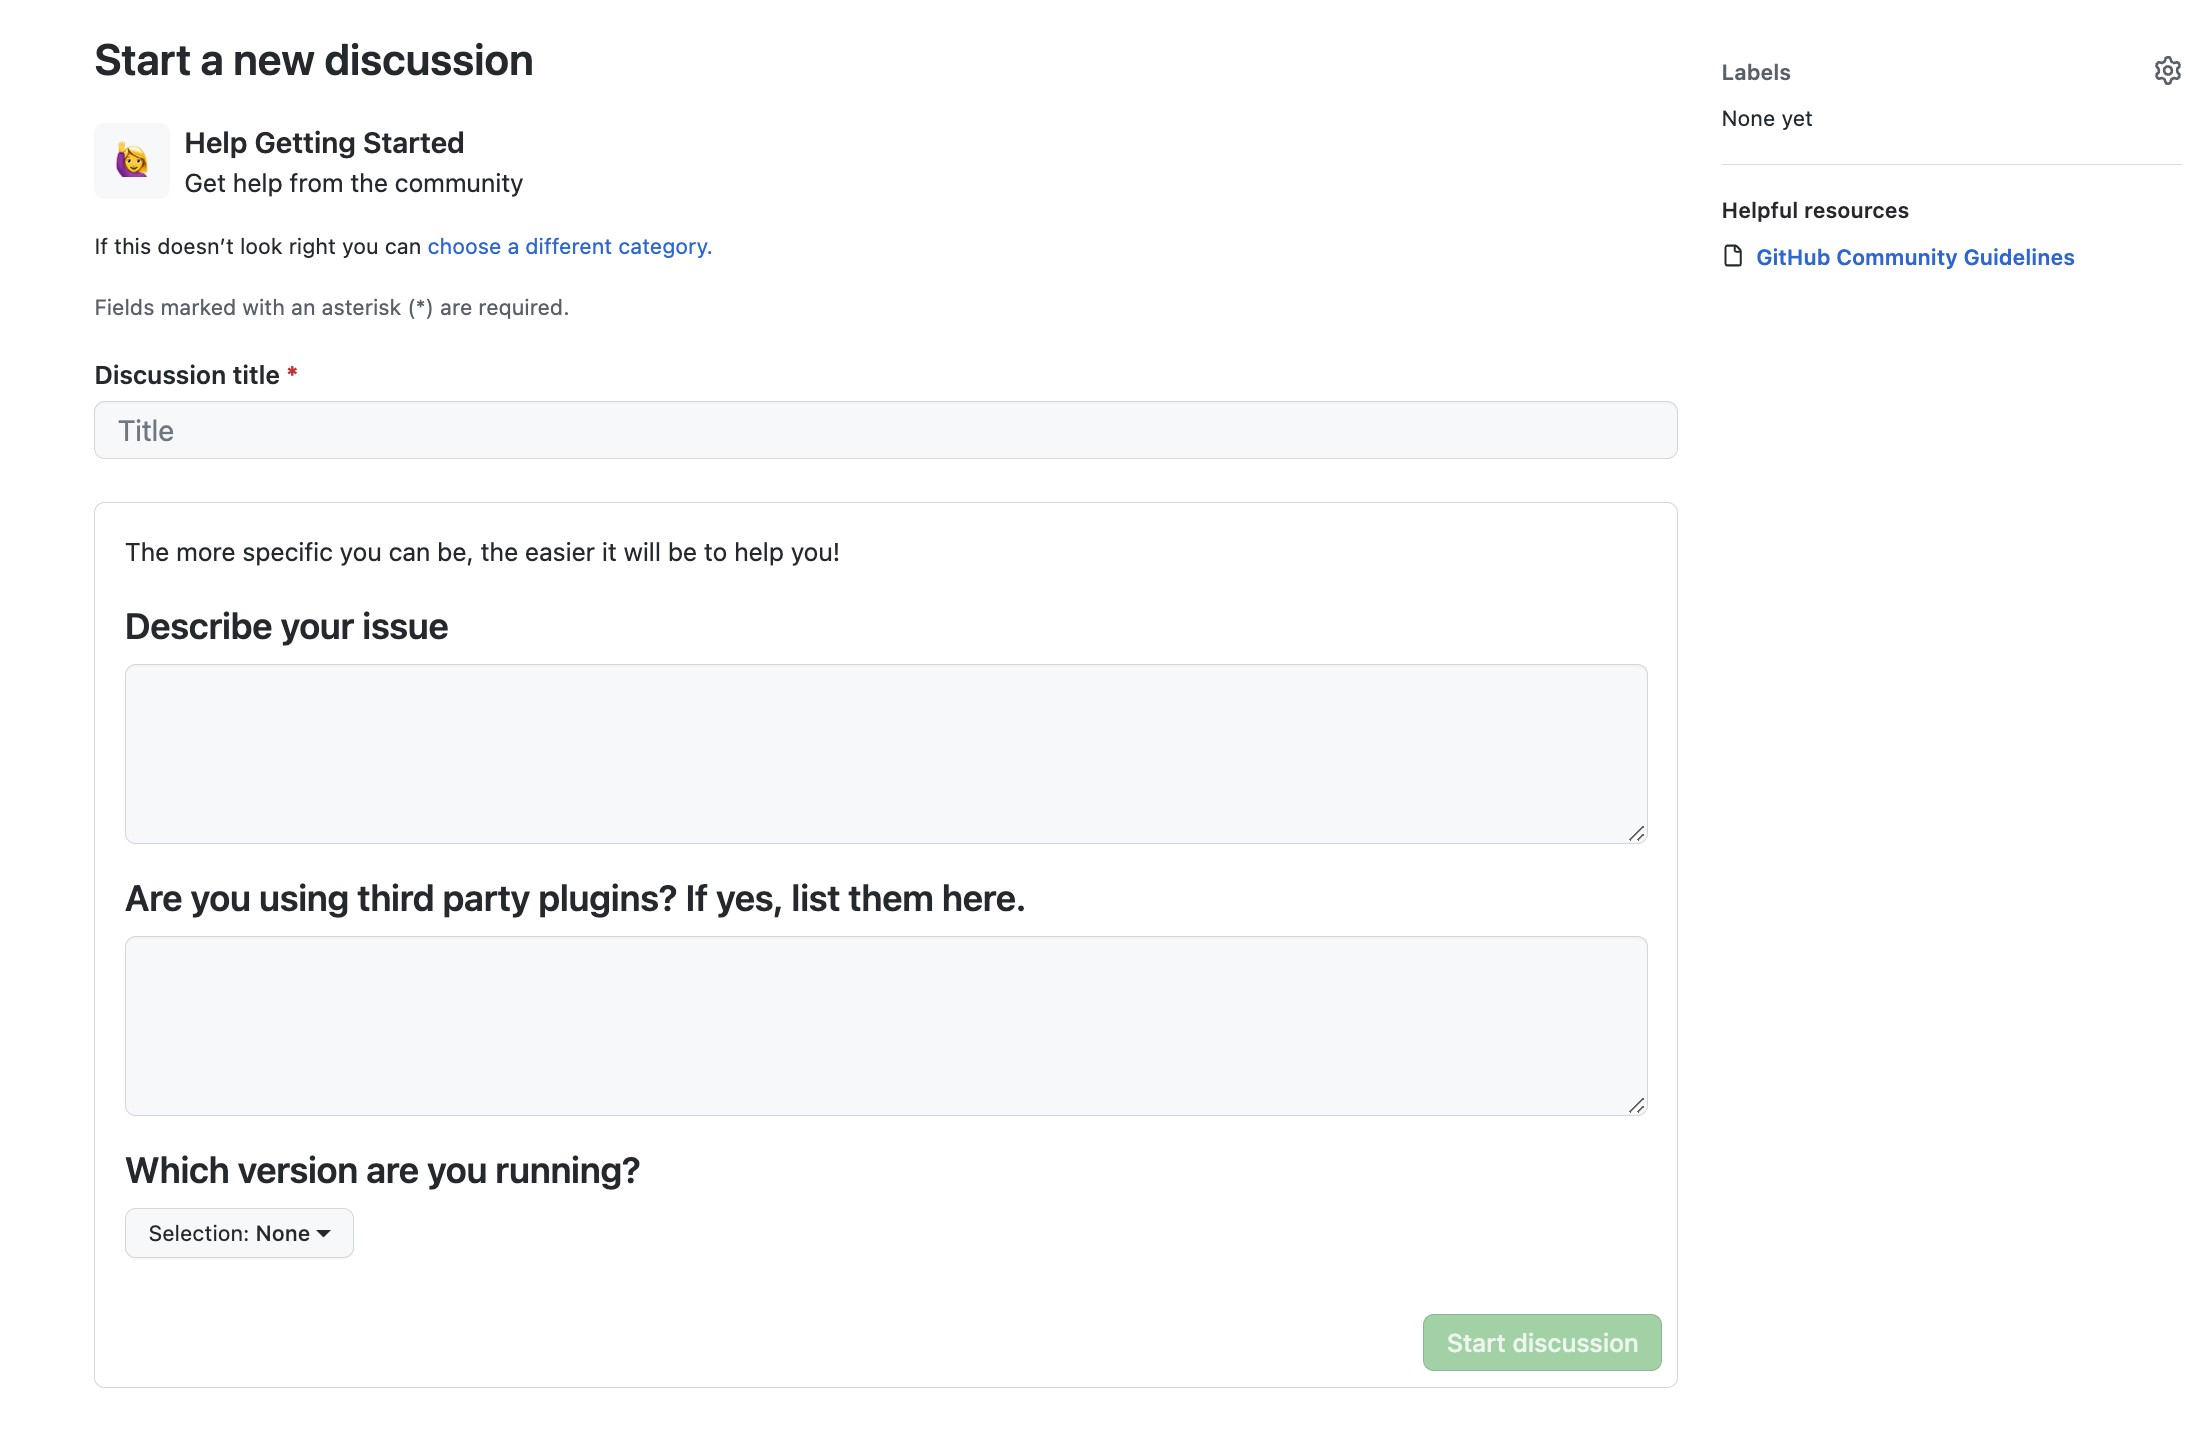Click the resize grip of the issue textarea

pos(1638,833)
